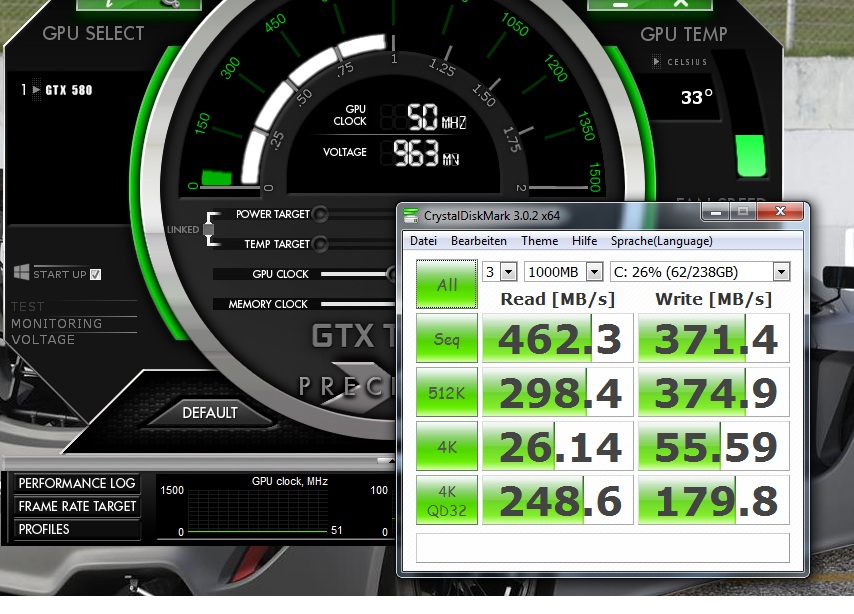Switch to the Voltage tab
The height and width of the screenshot is (614, 854).
(43, 339)
